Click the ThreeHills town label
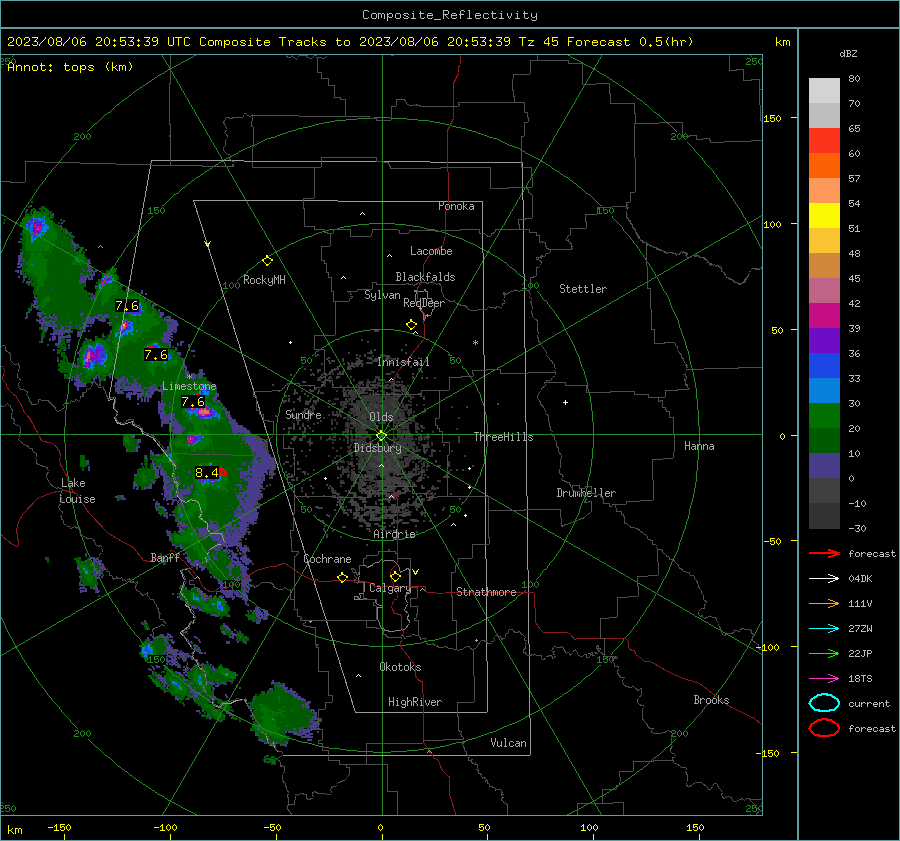Viewport: 900px width, 841px height. pyautogui.click(x=503, y=437)
